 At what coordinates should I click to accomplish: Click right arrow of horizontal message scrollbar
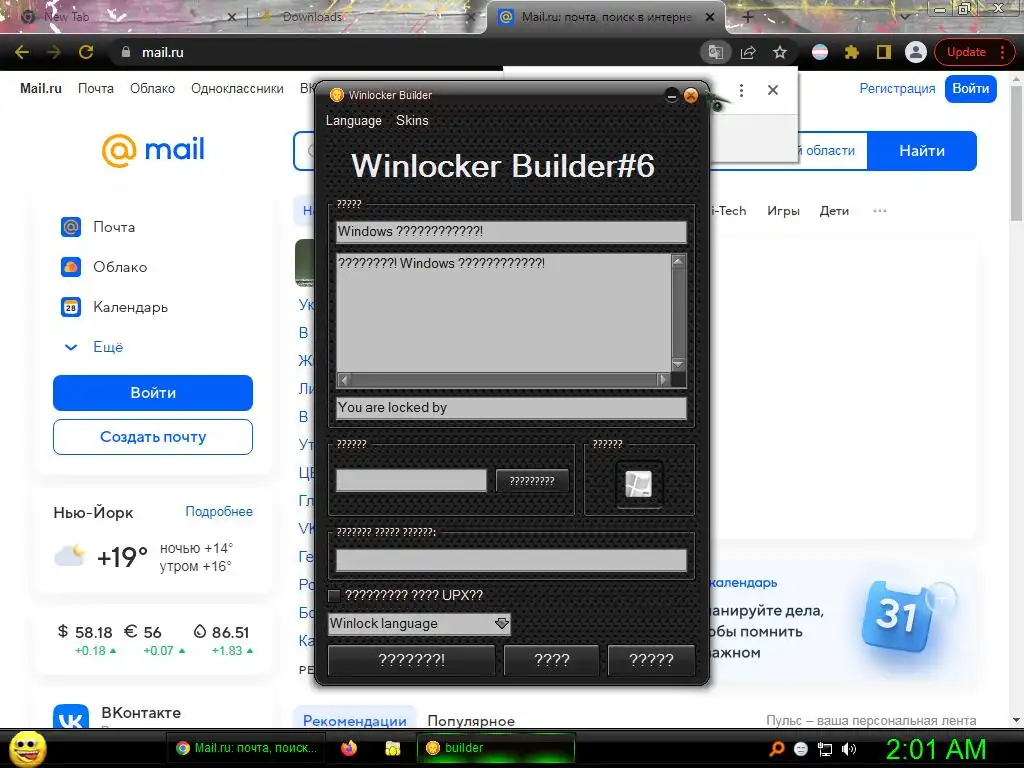pos(663,379)
